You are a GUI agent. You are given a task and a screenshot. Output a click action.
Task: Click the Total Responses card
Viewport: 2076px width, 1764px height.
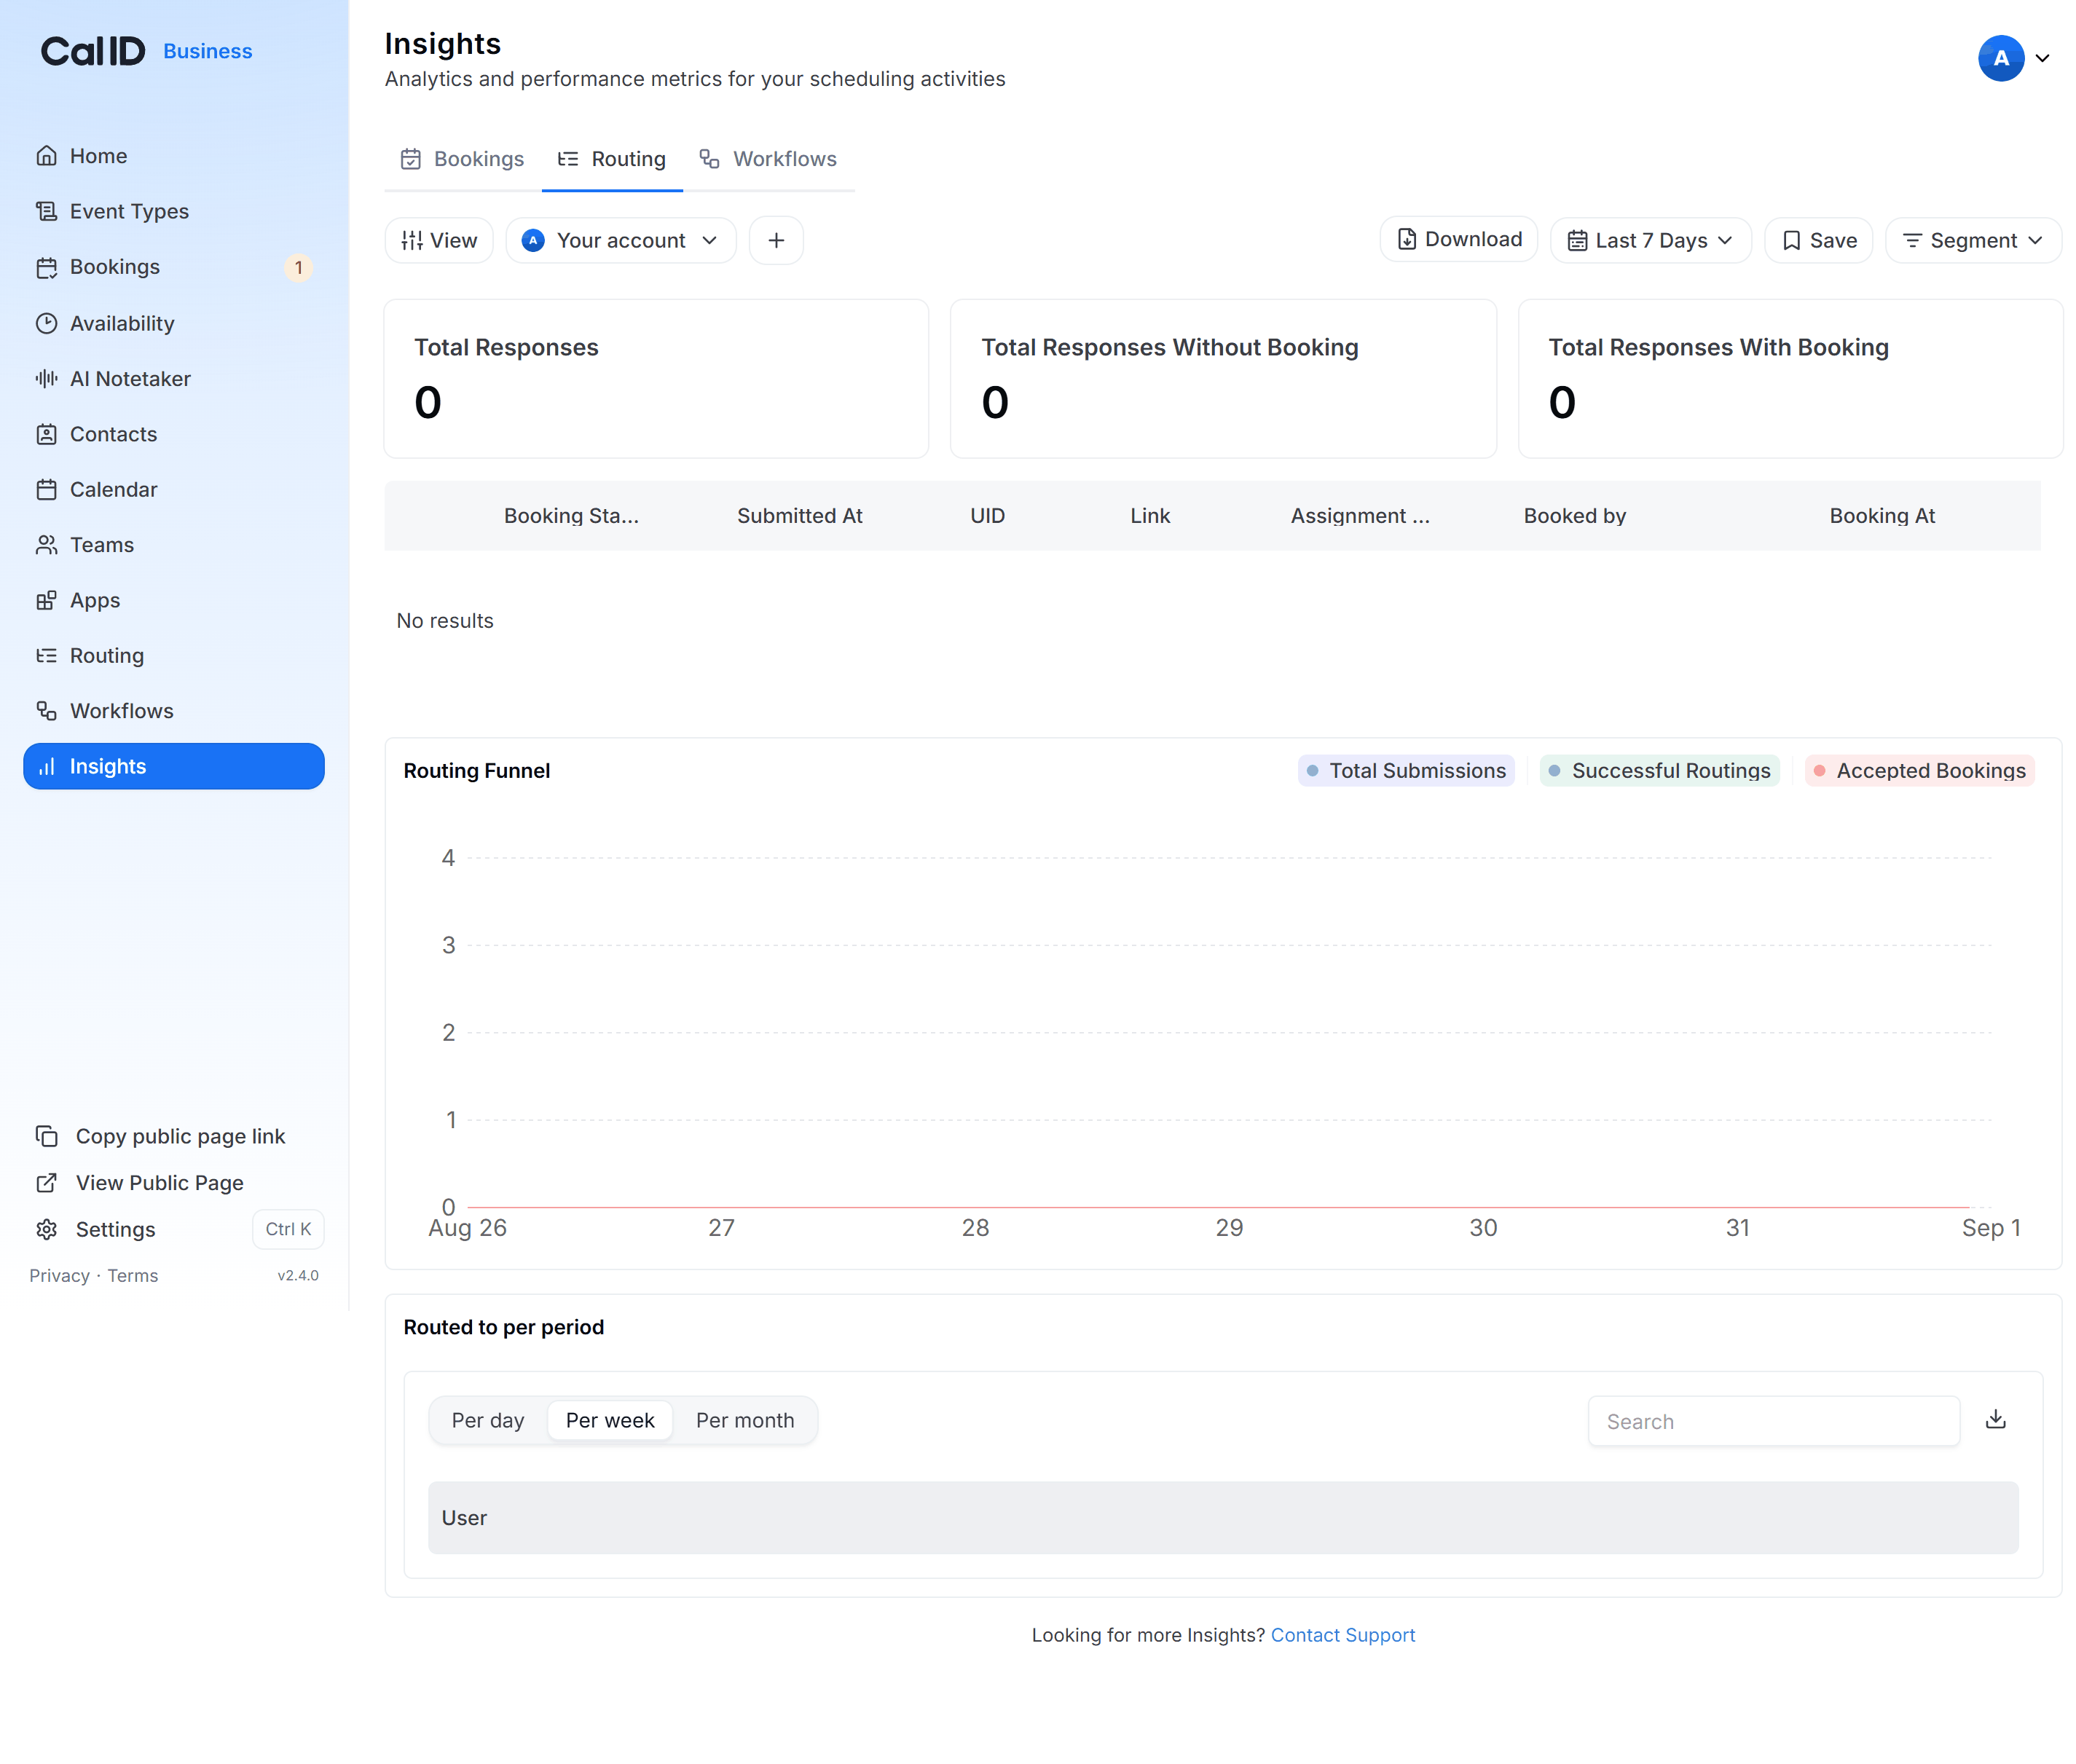(x=656, y=379)
